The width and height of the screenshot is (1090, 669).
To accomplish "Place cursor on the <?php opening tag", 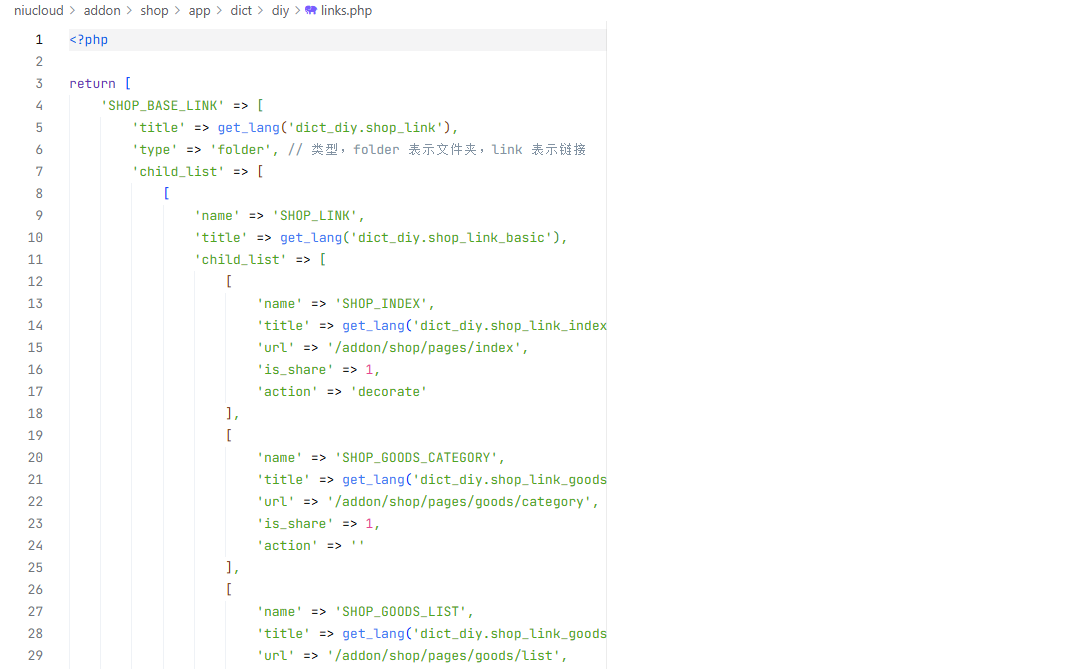I will click(x=89, y=40).
